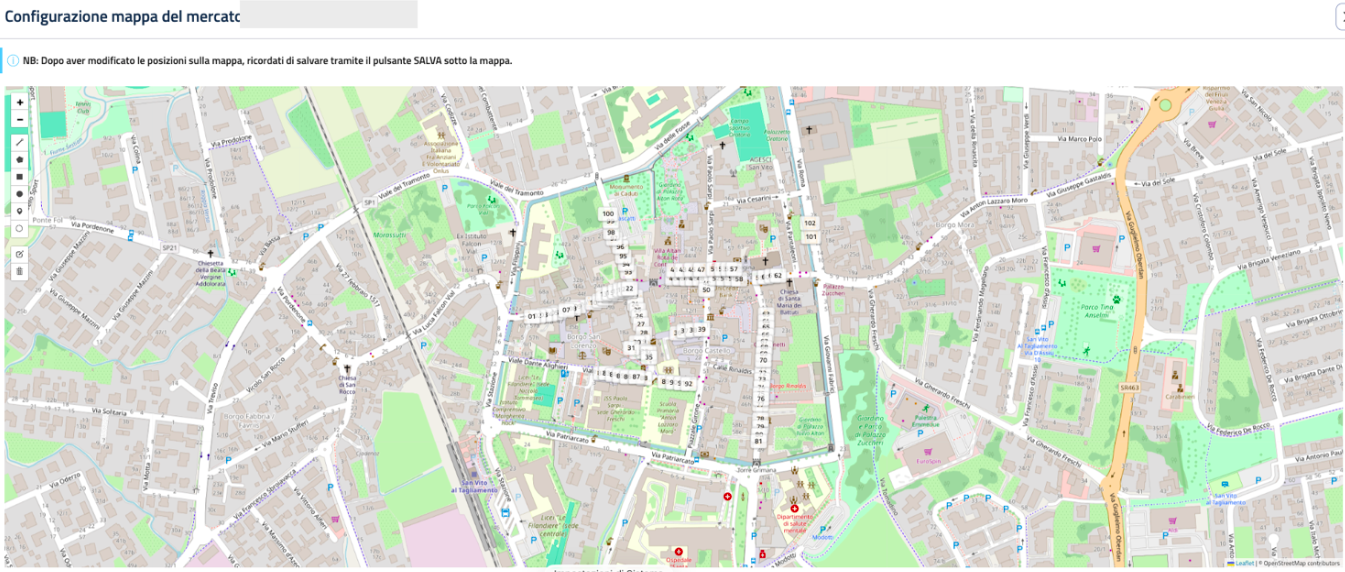Select stall marker 58 on map

[739, 279]
